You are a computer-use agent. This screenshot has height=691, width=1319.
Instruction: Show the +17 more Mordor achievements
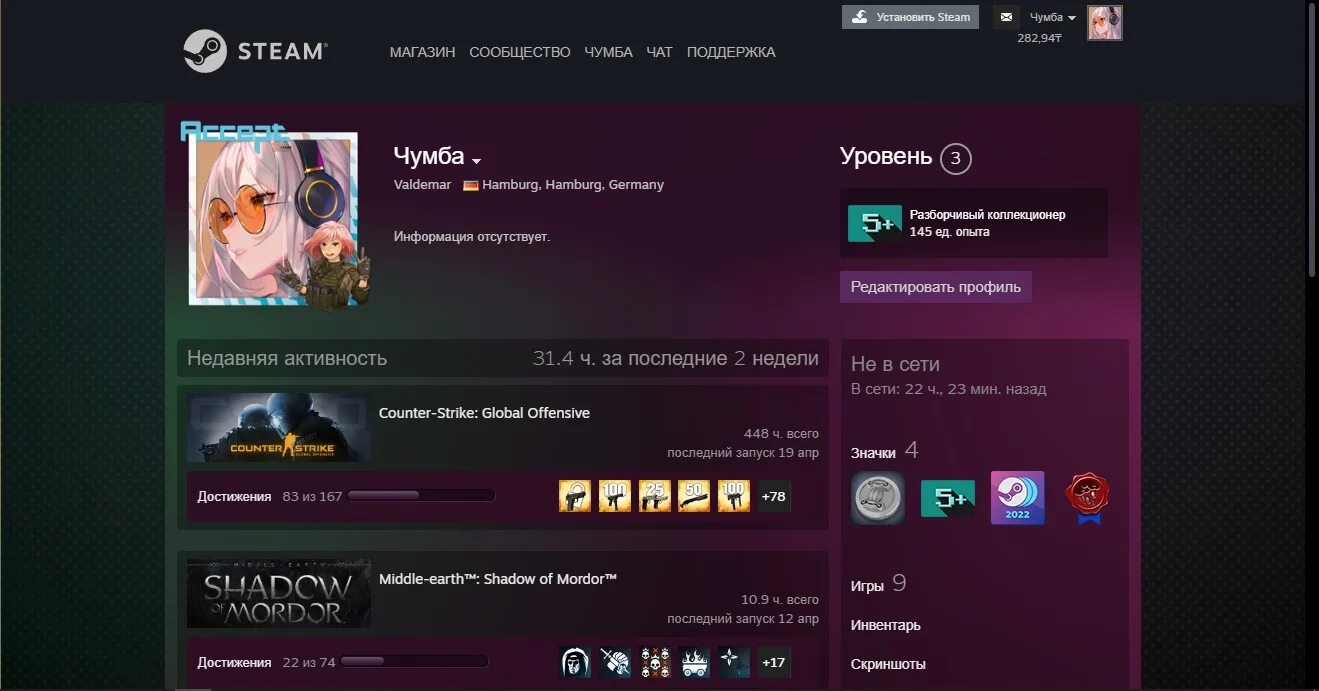(x=774, y=662)
